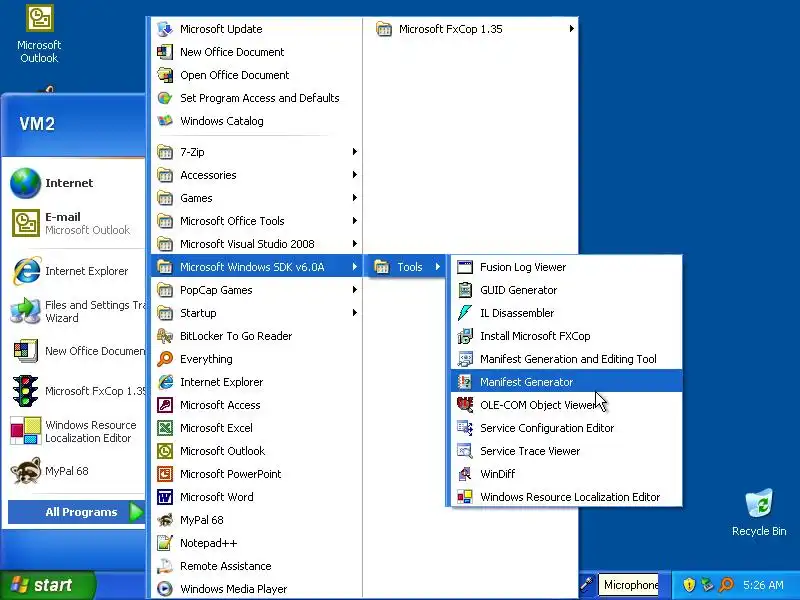The width and height of the screenshot is (800, 600).
Task: Click Microsoft Word icon
Action: pyautogui.click(x=165, y=496)
